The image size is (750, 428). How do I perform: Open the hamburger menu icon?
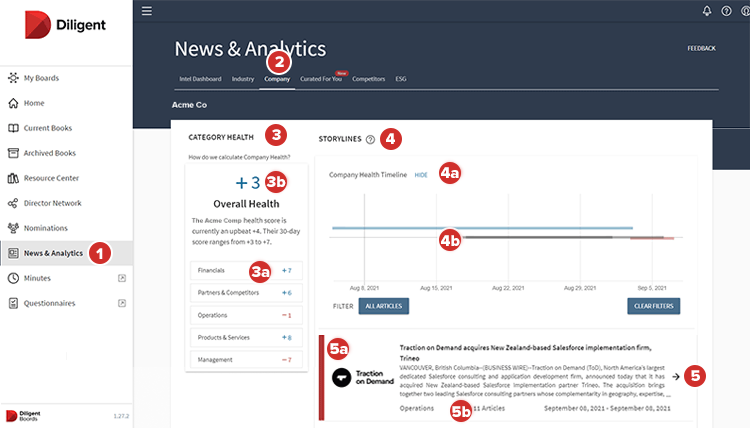147,11
